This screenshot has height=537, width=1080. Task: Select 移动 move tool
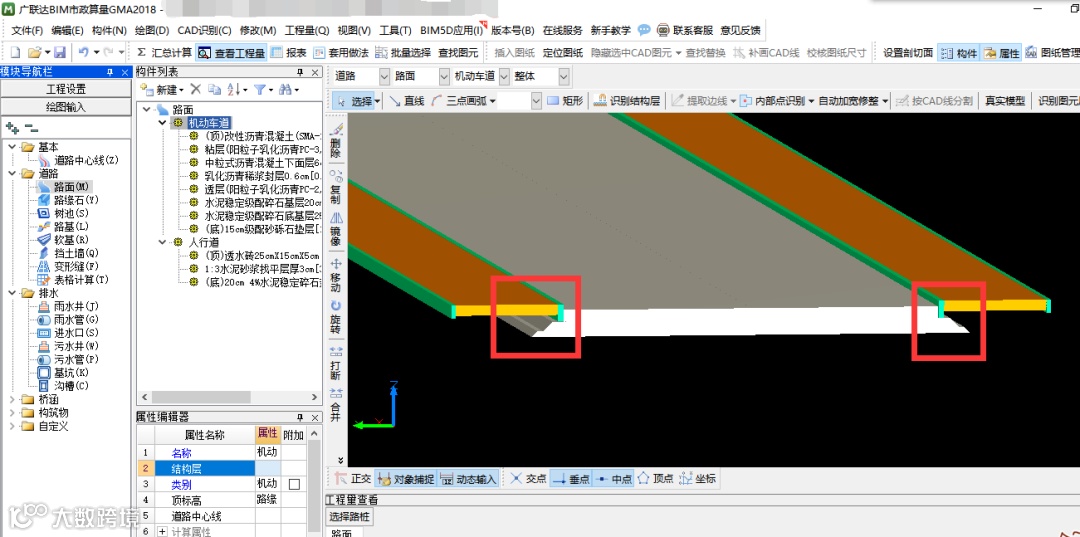coord(336,275)
